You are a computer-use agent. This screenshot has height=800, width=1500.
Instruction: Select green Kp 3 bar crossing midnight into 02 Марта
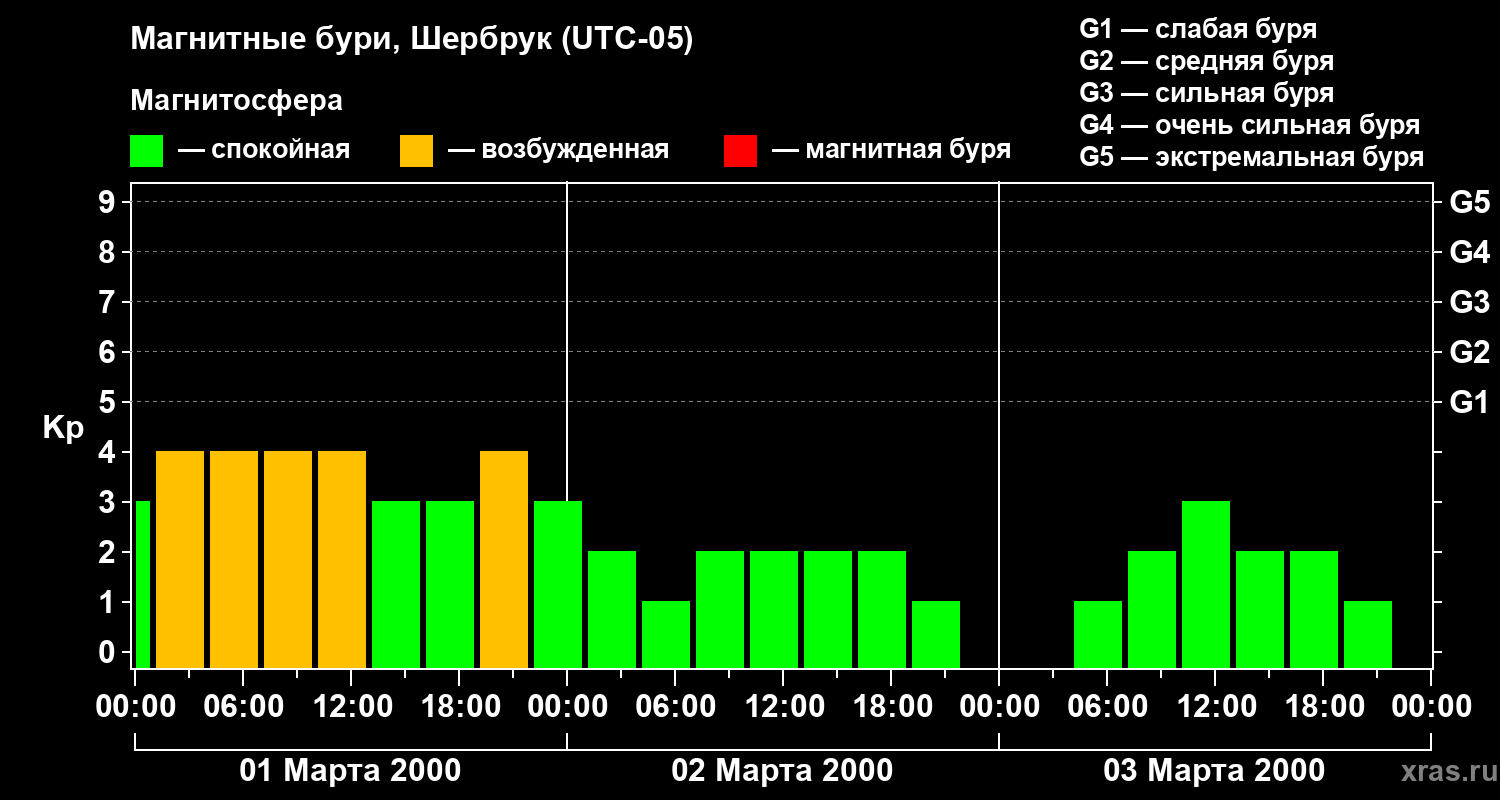tap(558, 584)
